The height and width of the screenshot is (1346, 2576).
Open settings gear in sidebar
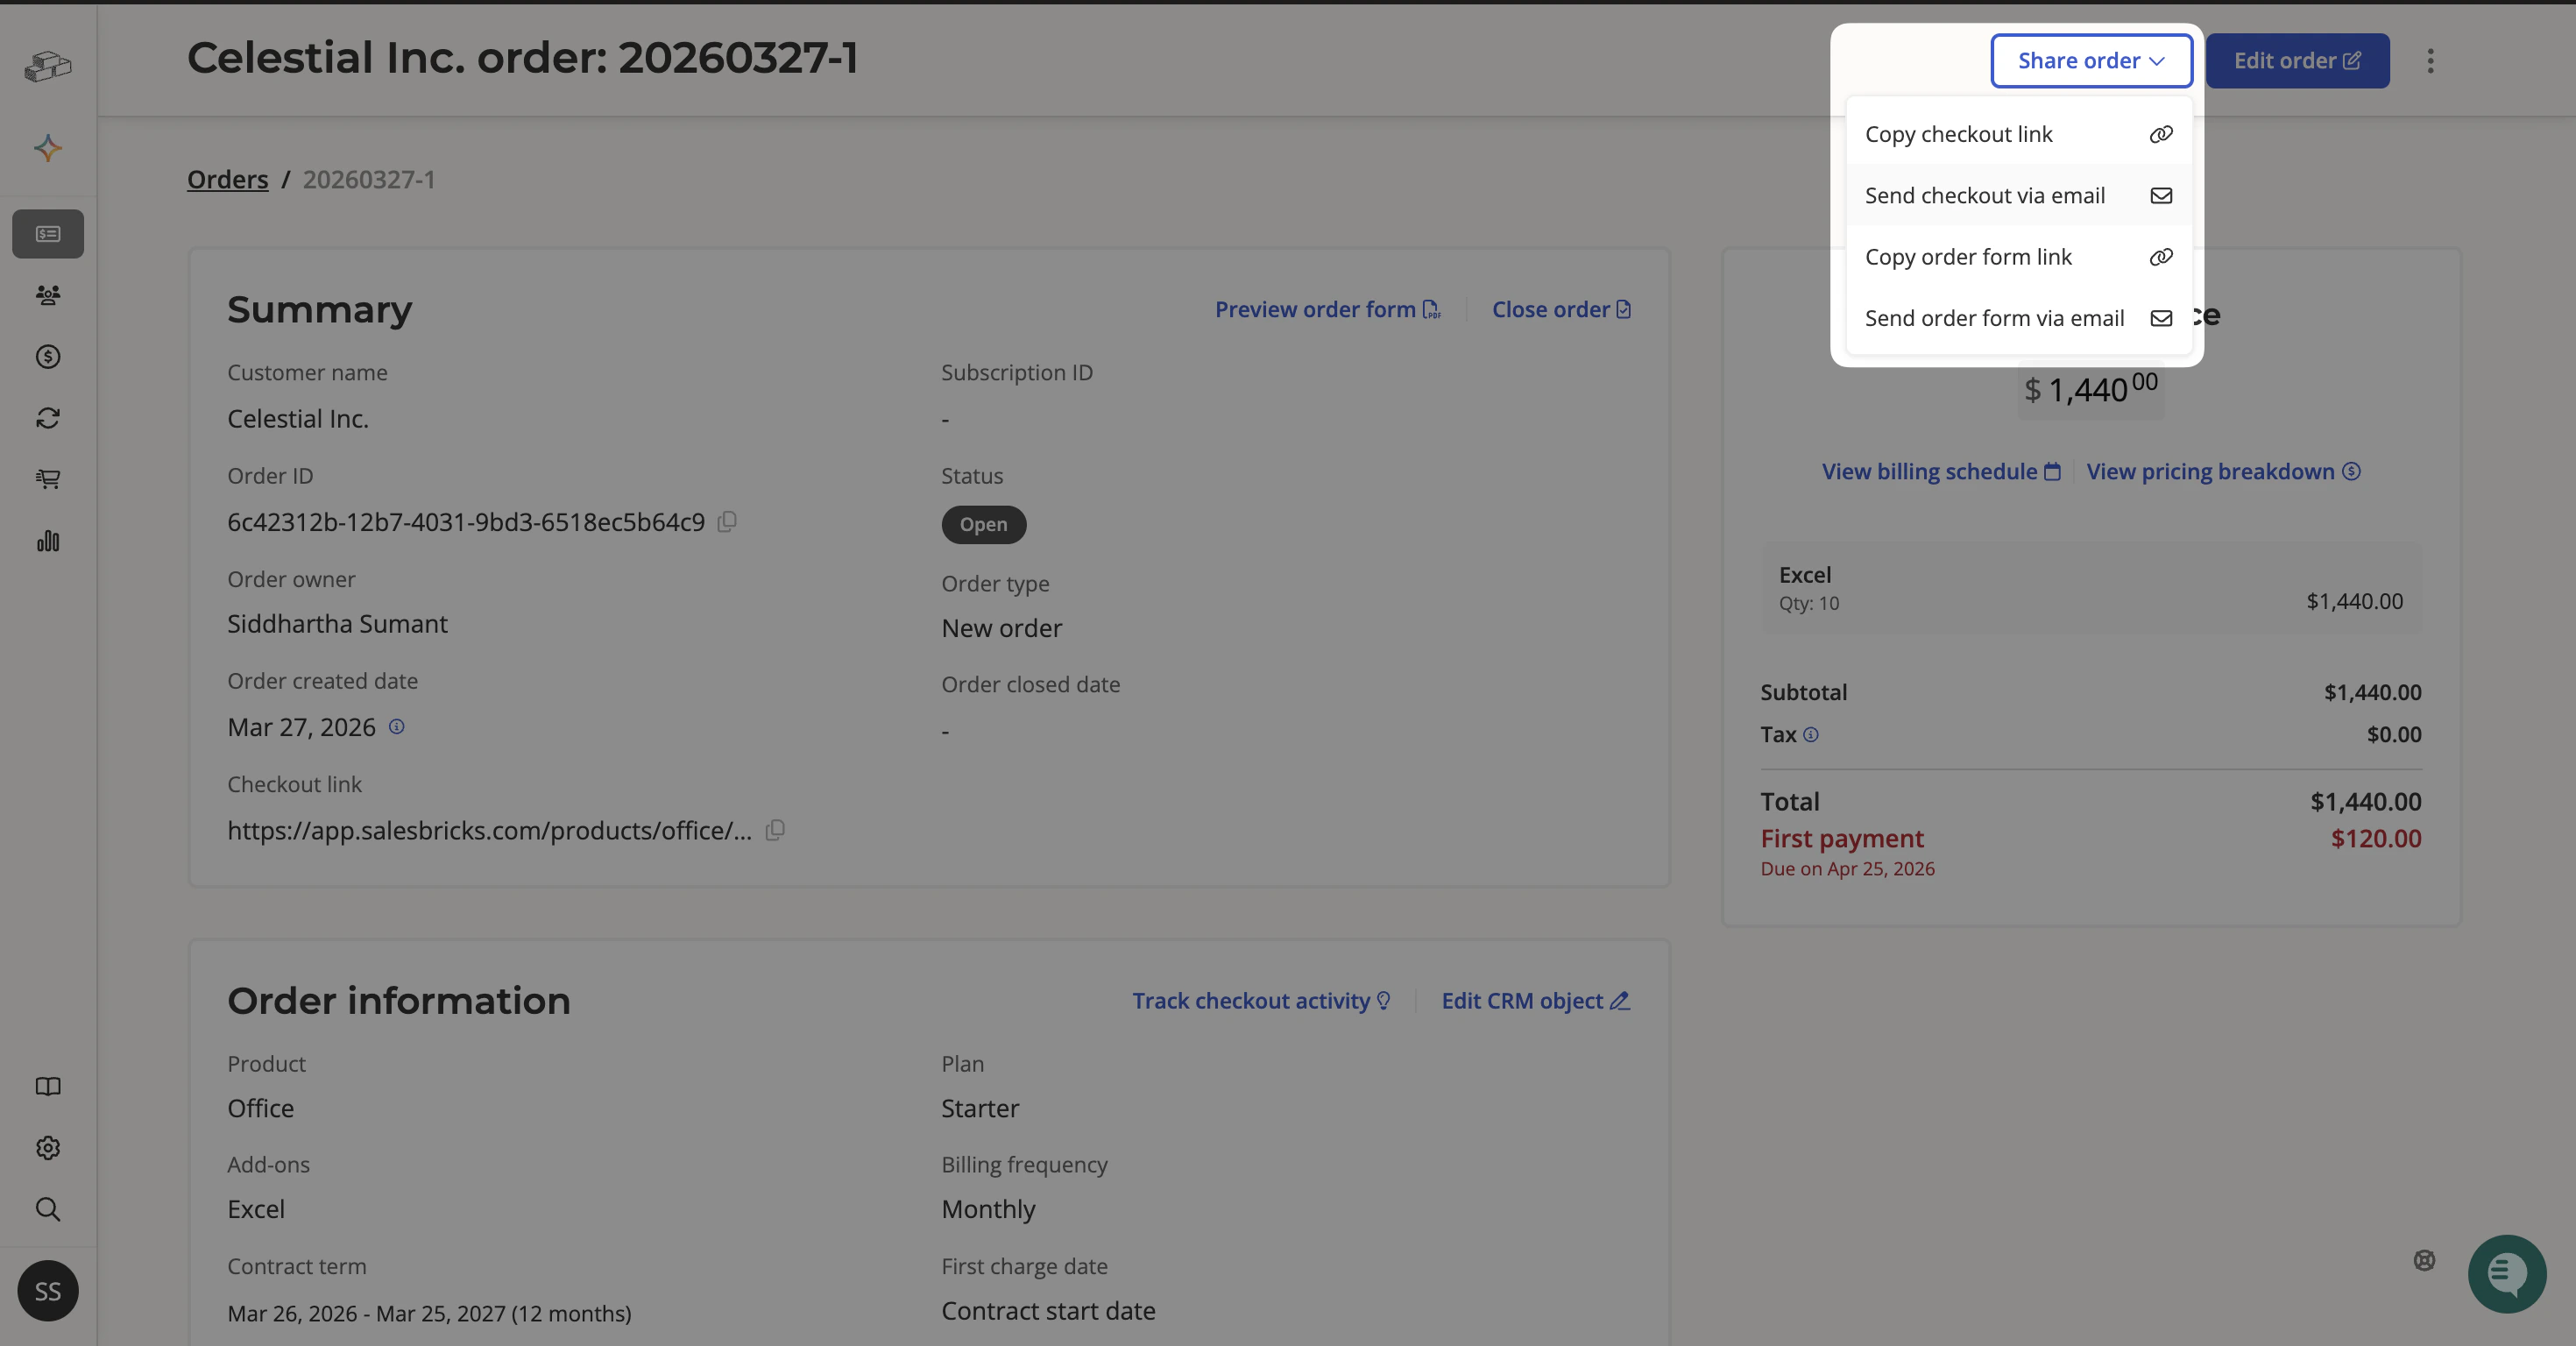point(48,1148)
